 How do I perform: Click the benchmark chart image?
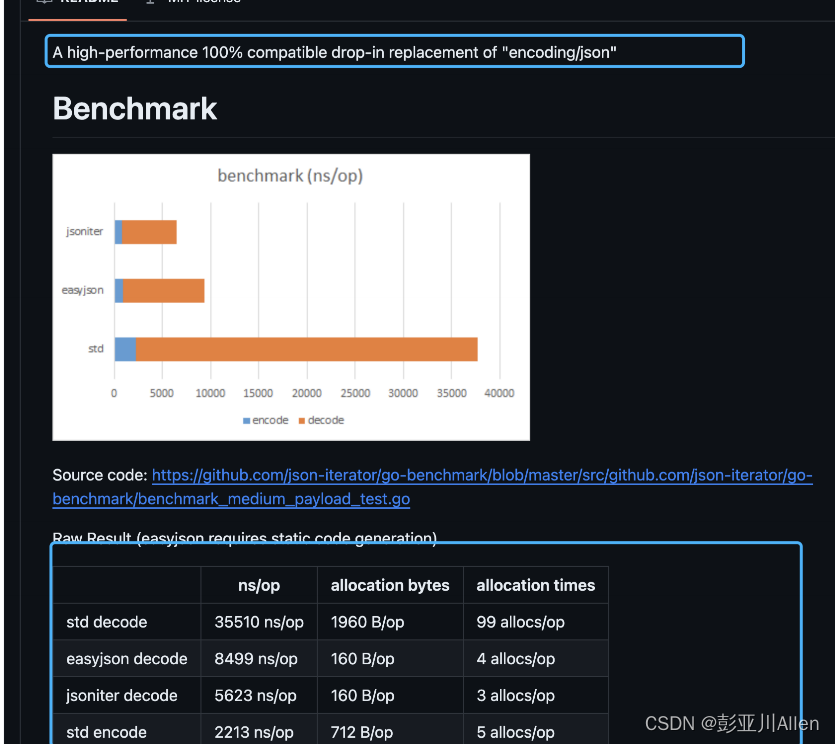[291, 296]
